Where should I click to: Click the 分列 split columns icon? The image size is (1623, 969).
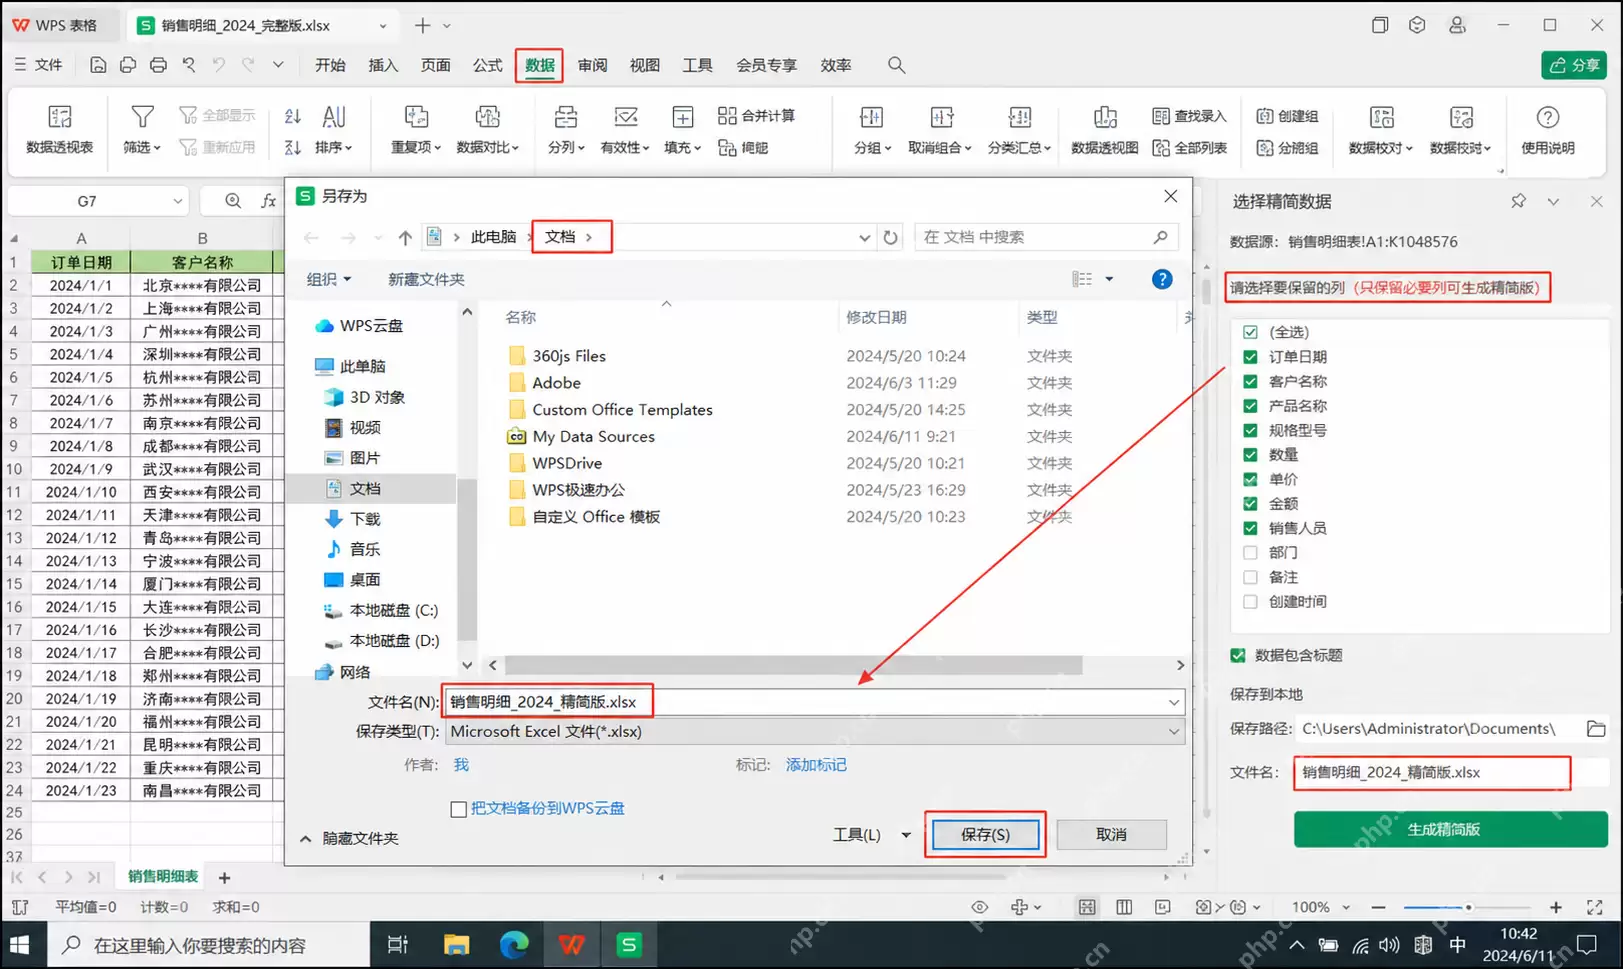[565, 117]
